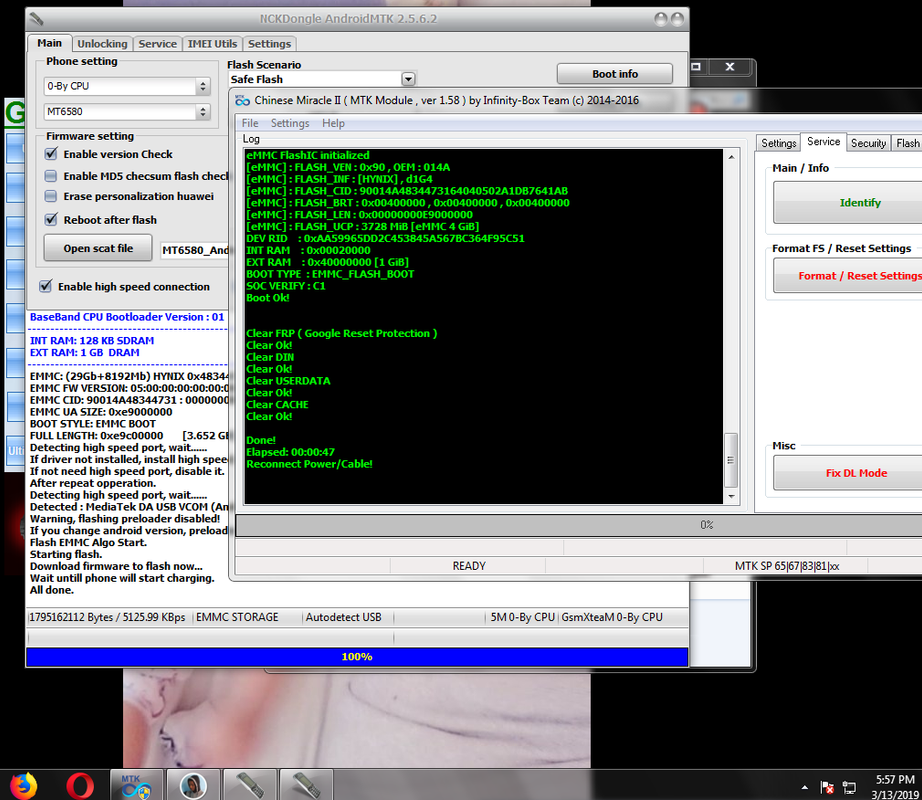The image size is (922, 800).
Task: Open the portrait photo taskbar app
Action: tap(193, 785)
